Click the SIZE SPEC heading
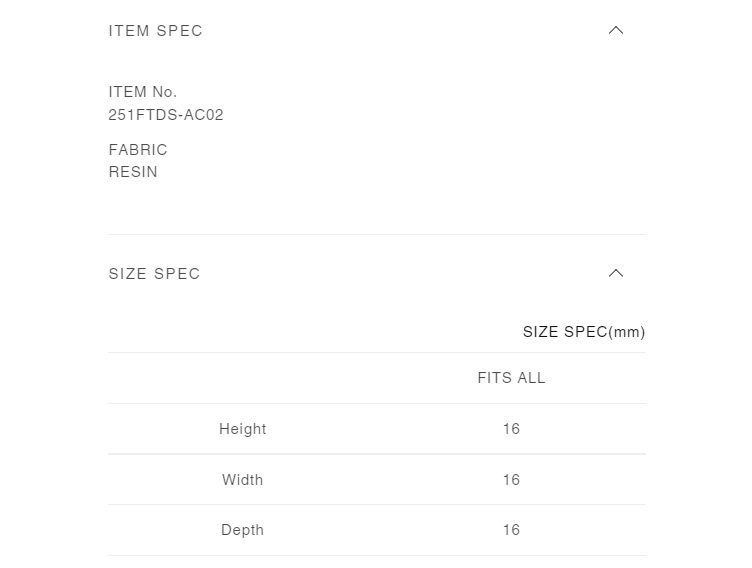 coord(154,273)
